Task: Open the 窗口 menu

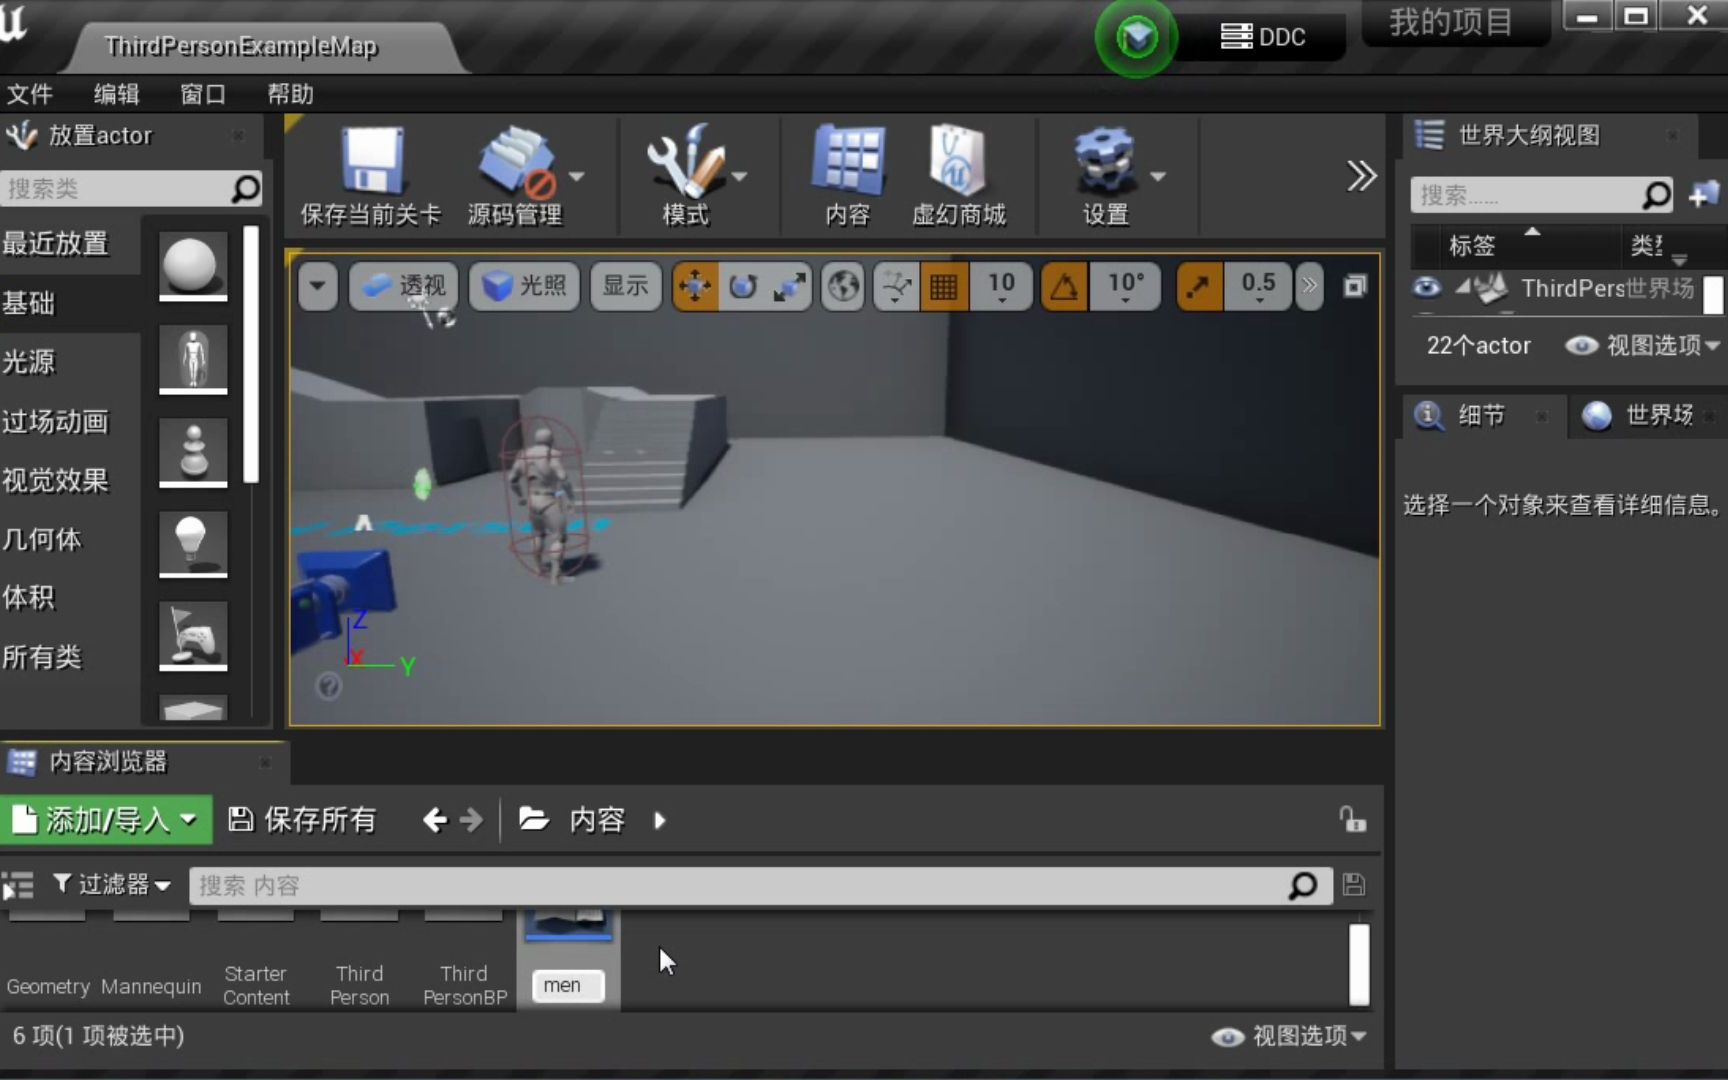Action: pyautogui.click(x=201, y=94)
